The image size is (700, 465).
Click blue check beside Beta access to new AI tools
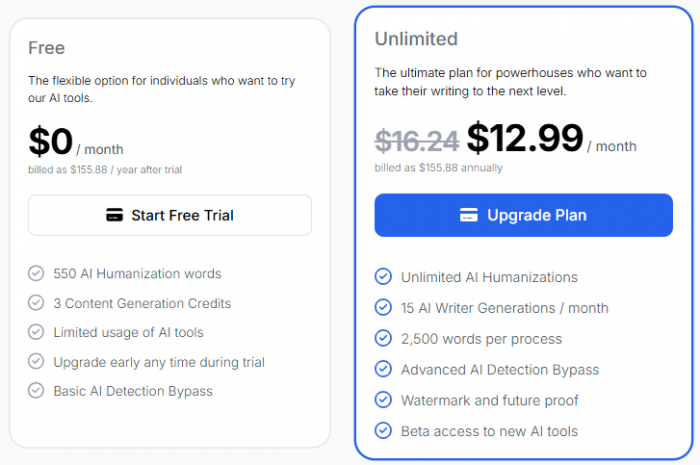[383, 431]
